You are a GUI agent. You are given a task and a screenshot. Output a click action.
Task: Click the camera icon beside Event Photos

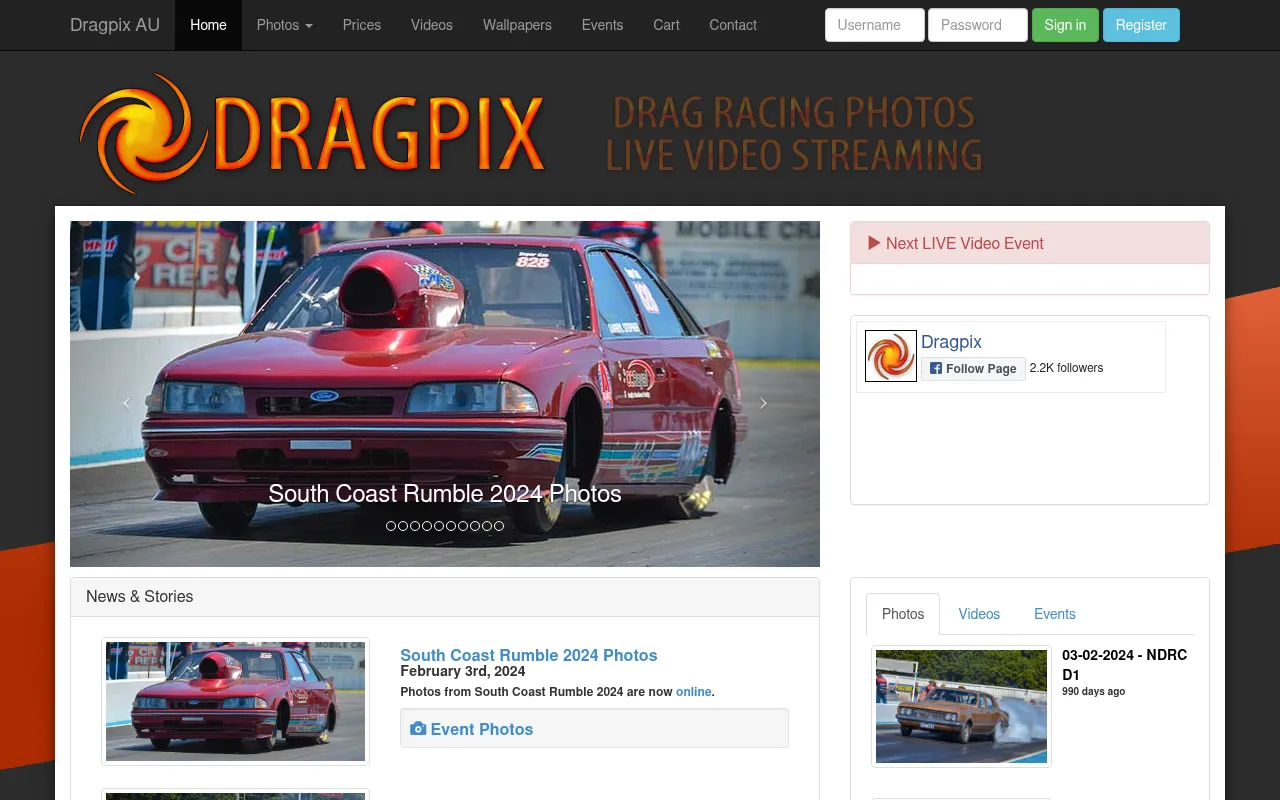[x=418, y=729]
